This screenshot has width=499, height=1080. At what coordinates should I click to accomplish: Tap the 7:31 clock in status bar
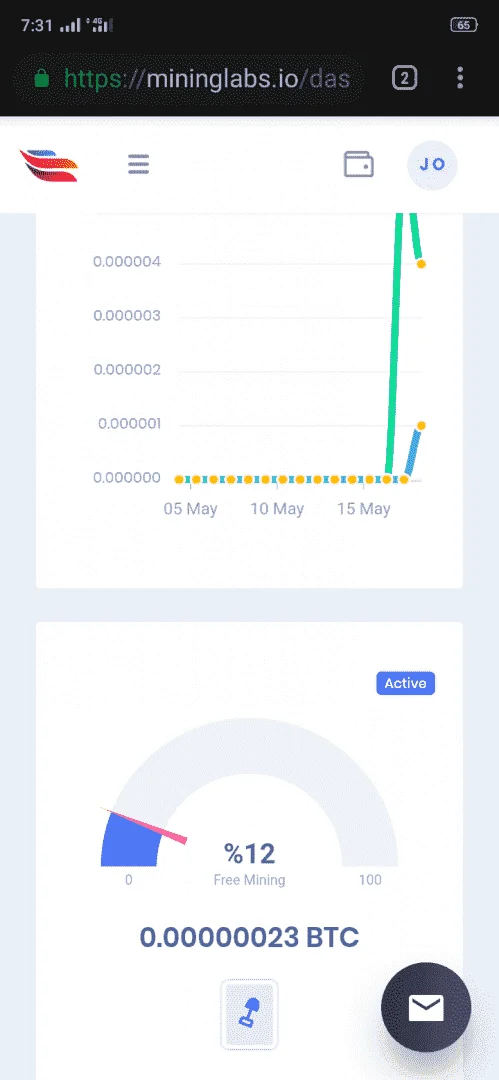click(x=37, y=25)
